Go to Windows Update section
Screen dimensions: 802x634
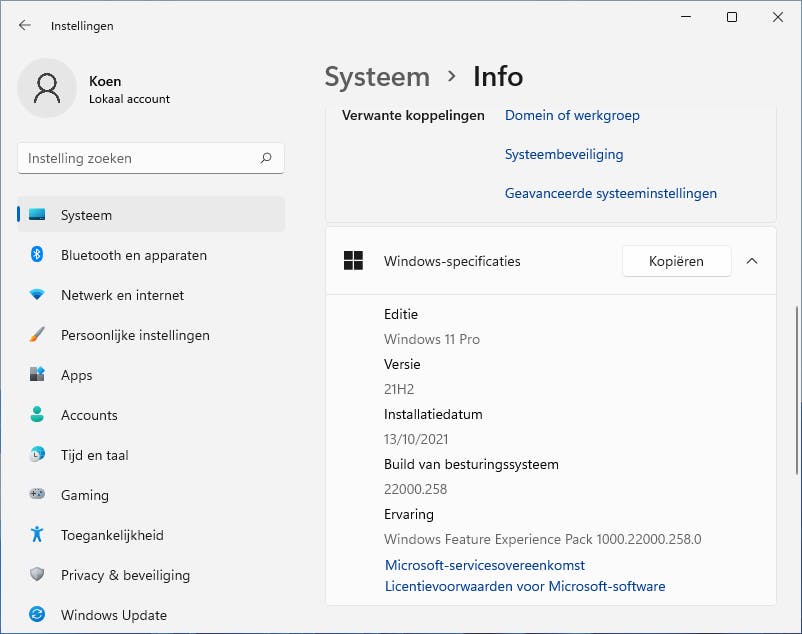click(113, 615)
